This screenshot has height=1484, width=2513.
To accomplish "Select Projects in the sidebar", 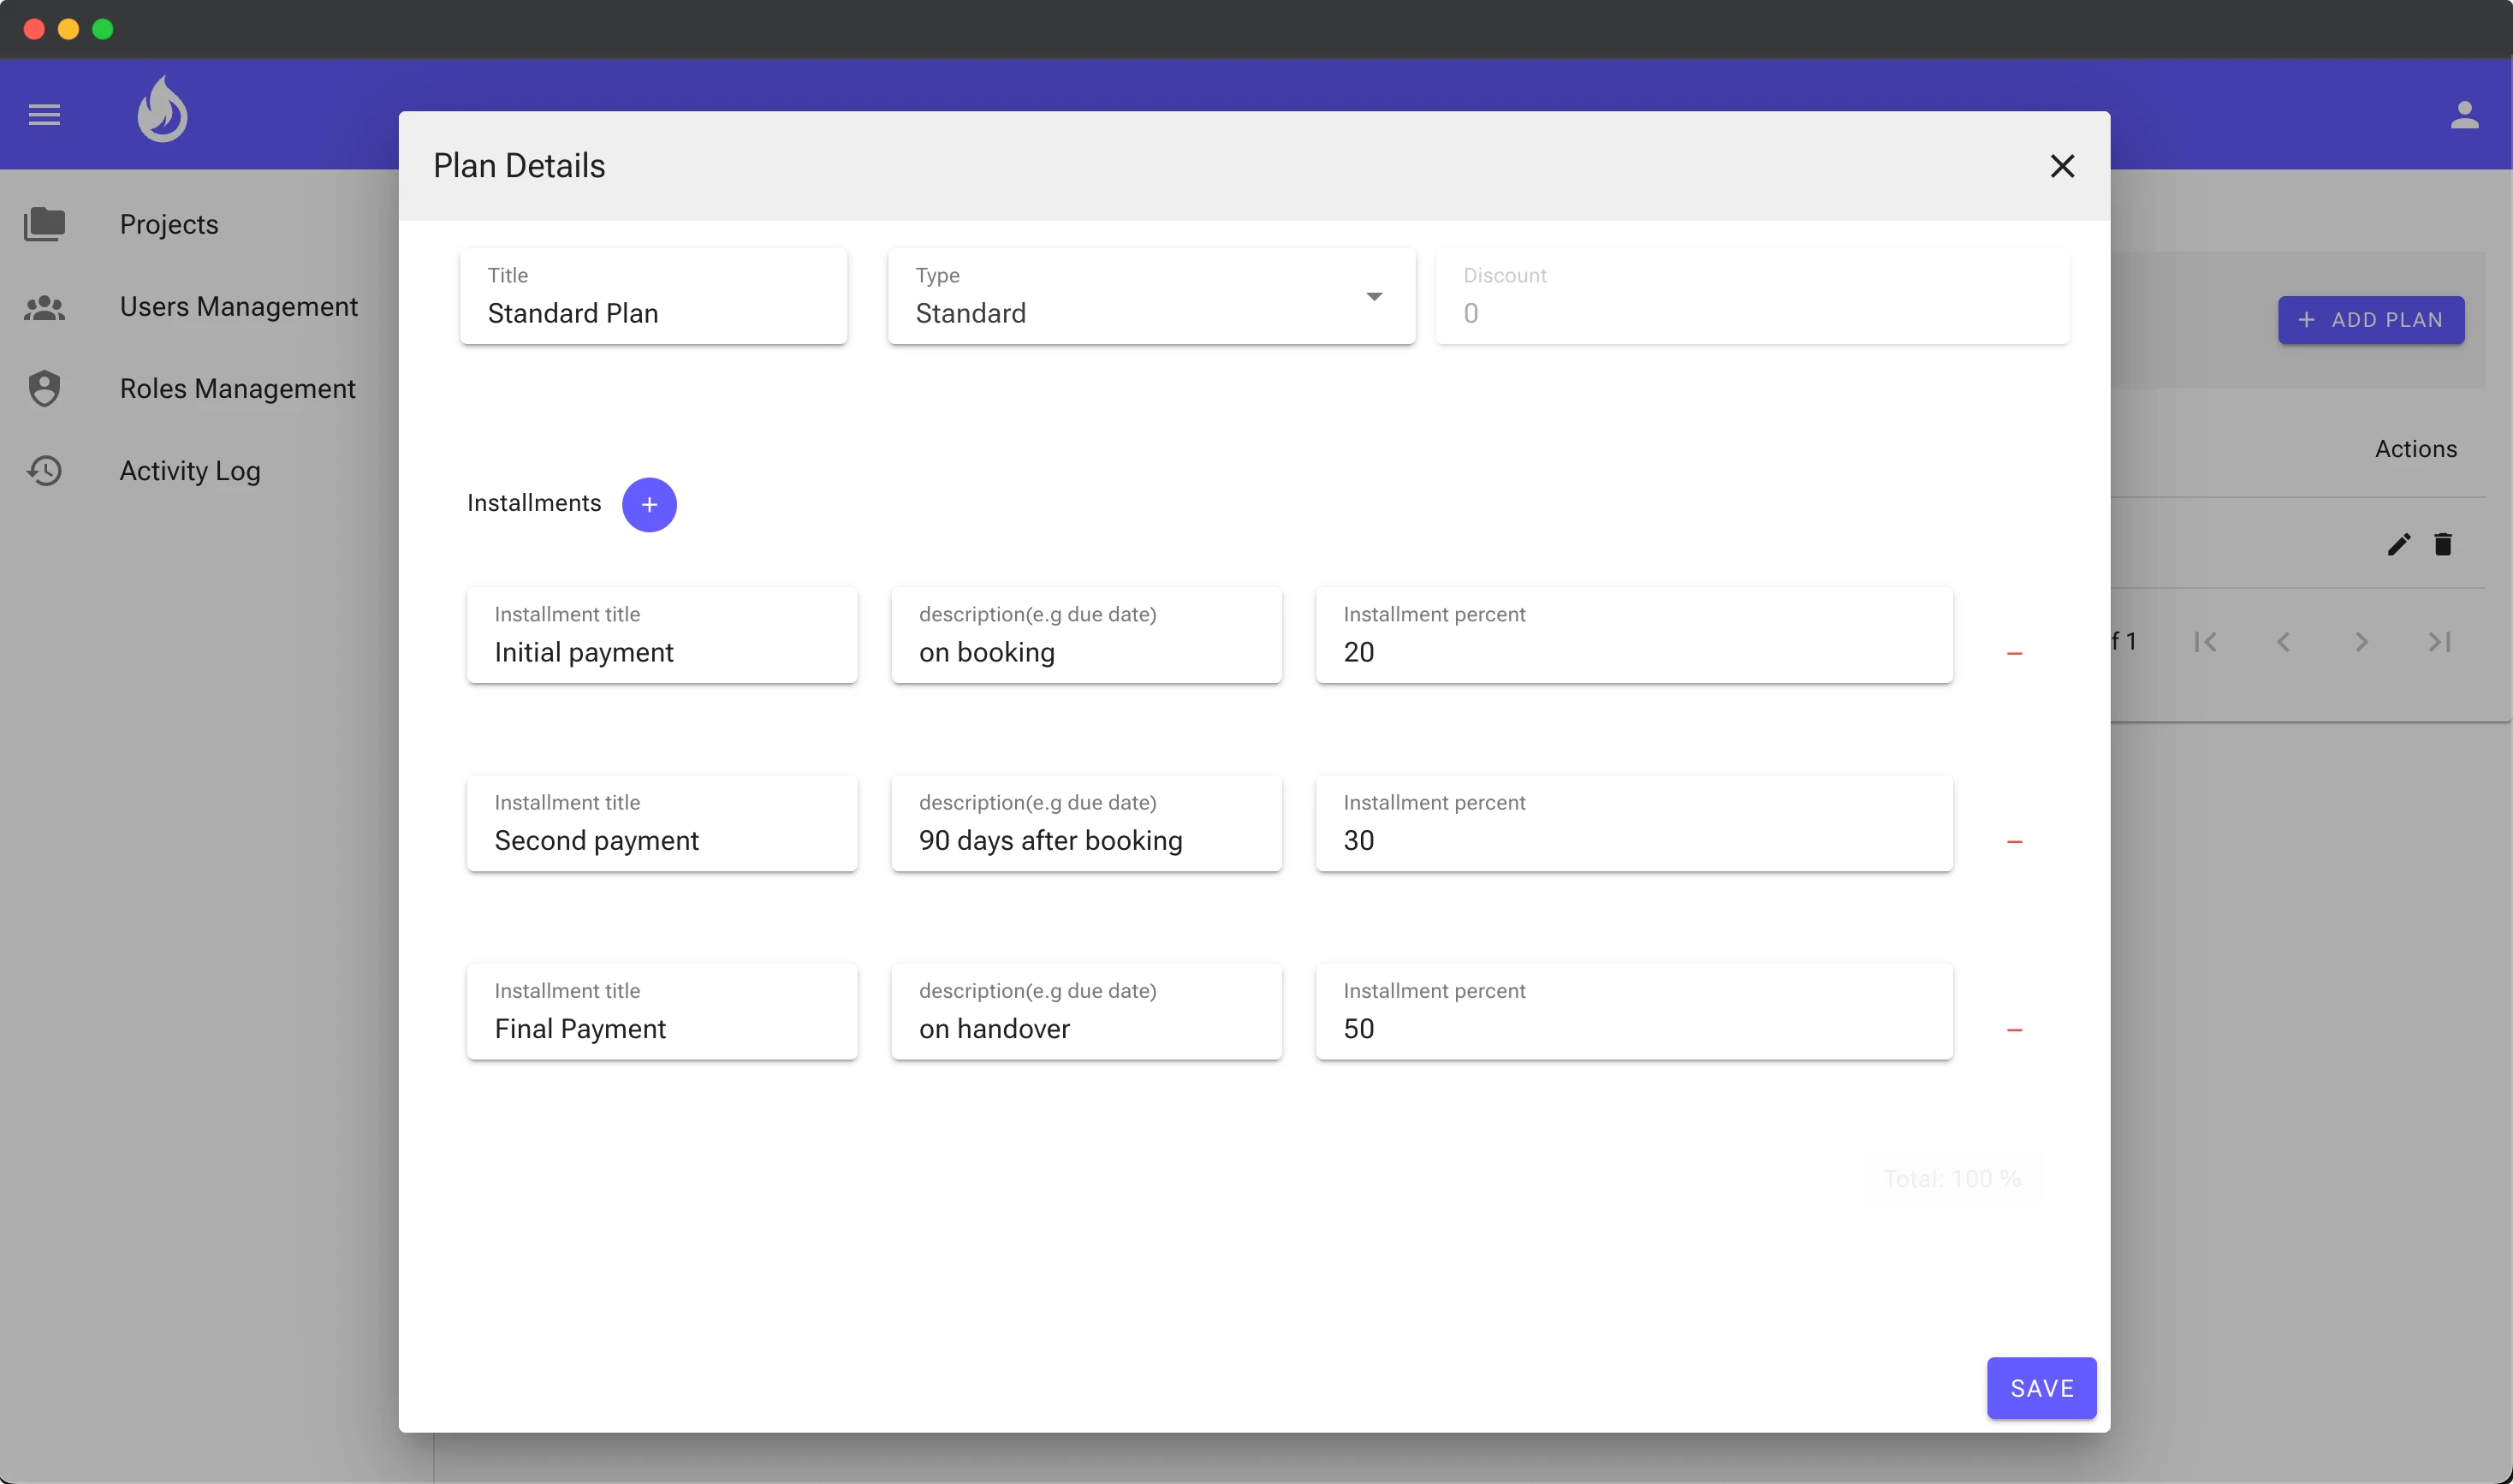I will click(168, 224).
